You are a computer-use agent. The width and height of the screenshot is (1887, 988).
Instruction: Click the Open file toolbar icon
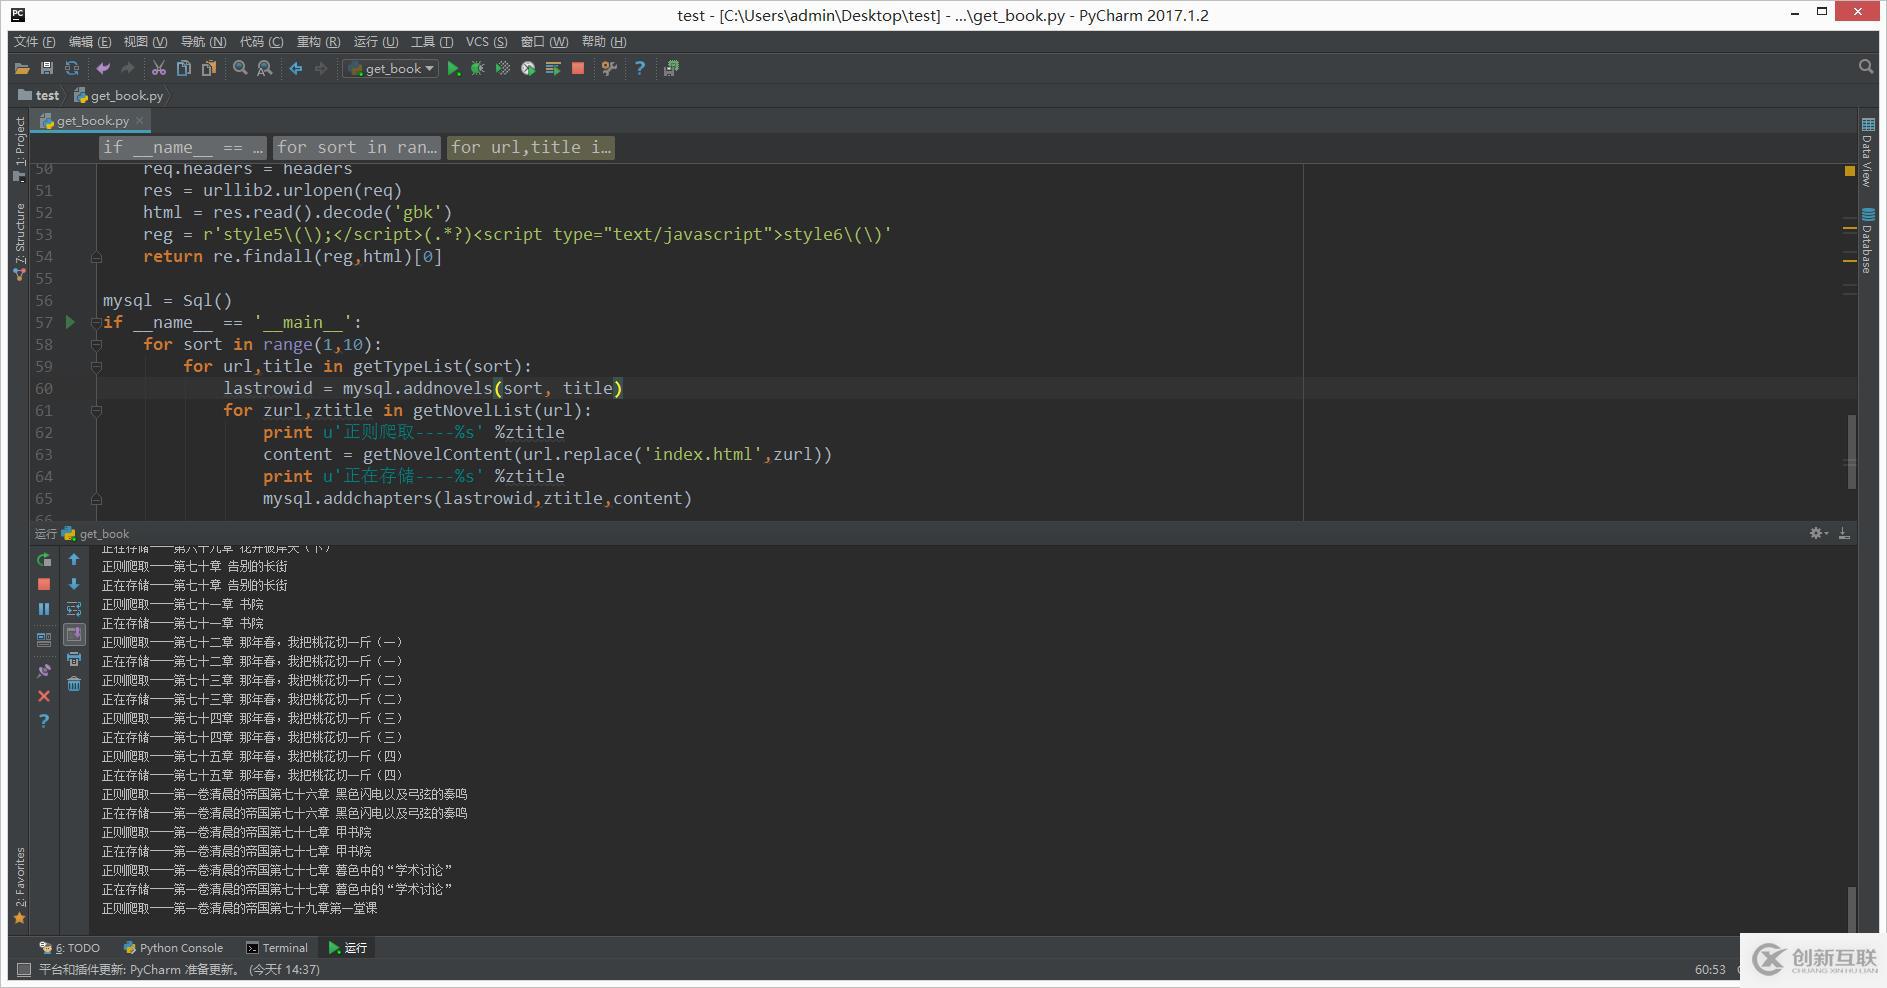[x=22, y=68]
